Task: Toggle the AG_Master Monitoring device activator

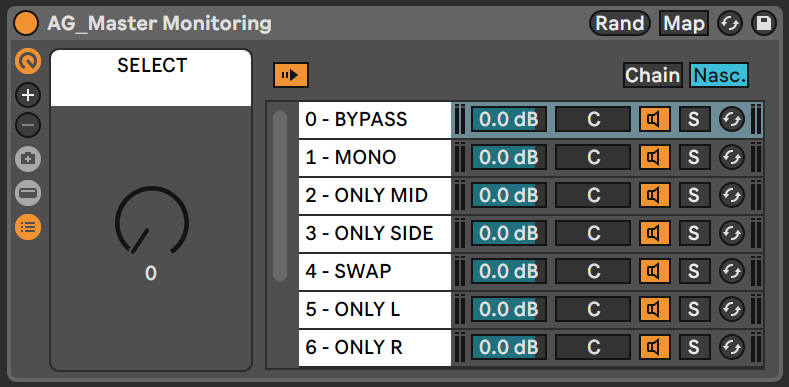Action: [x=26, y=23]
